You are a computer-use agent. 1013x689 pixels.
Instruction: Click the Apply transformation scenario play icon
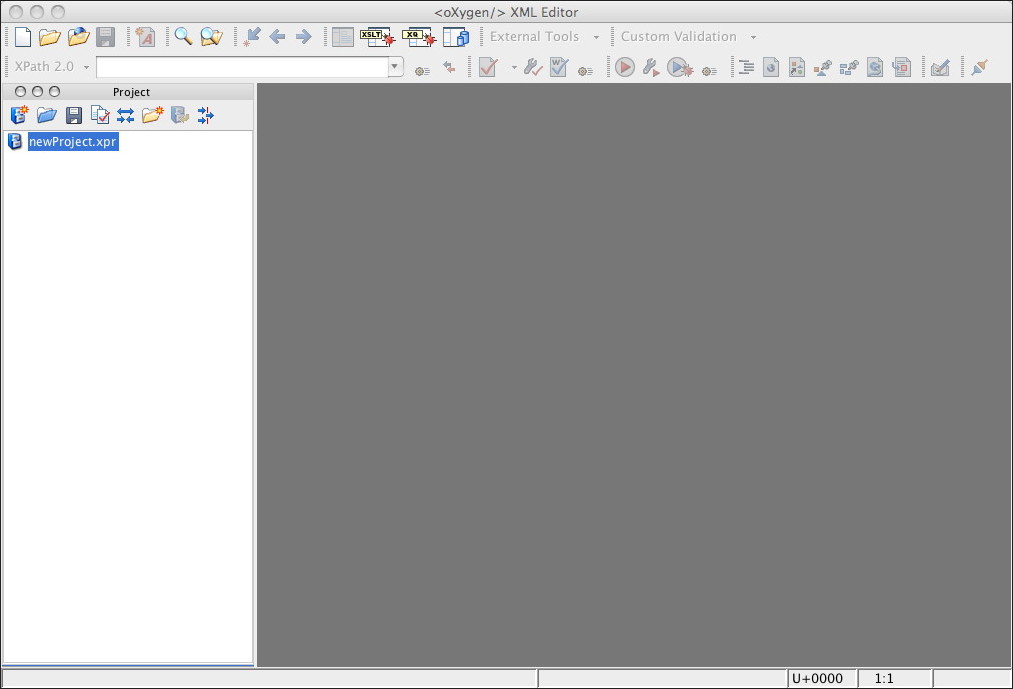625,67
